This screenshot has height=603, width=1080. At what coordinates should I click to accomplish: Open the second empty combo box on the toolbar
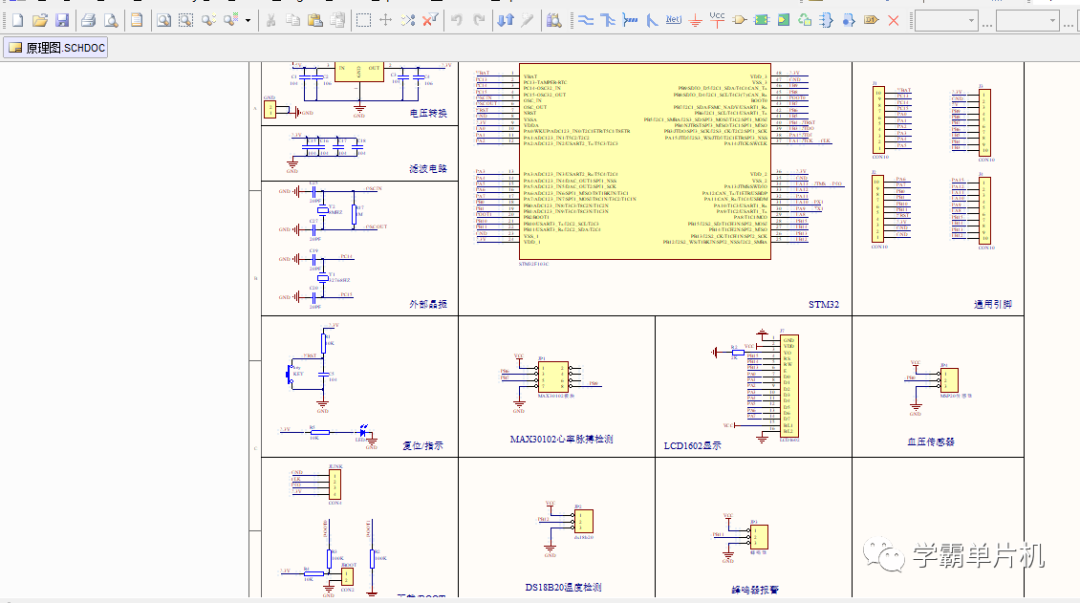click(x=1027, y=21)
